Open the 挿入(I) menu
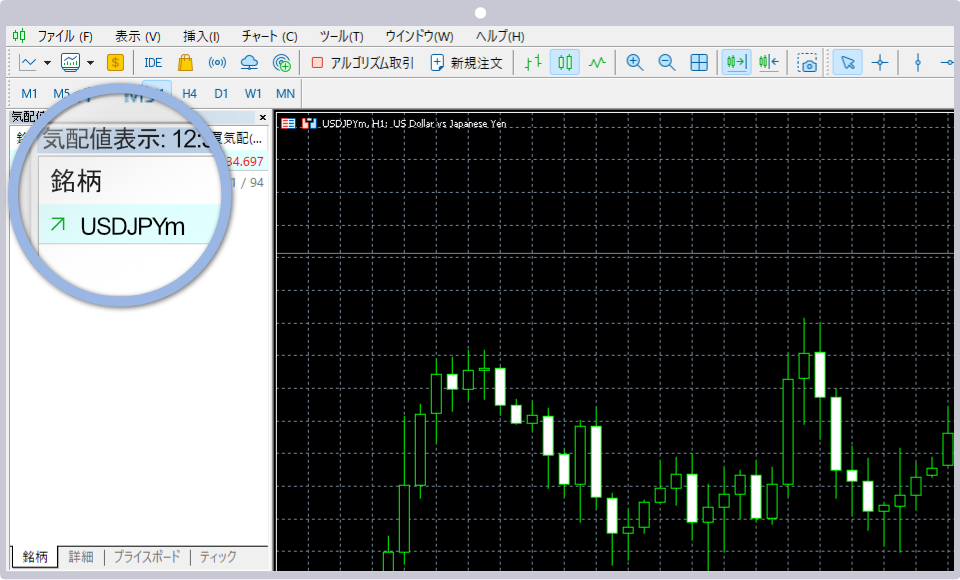 pos(201,37)
